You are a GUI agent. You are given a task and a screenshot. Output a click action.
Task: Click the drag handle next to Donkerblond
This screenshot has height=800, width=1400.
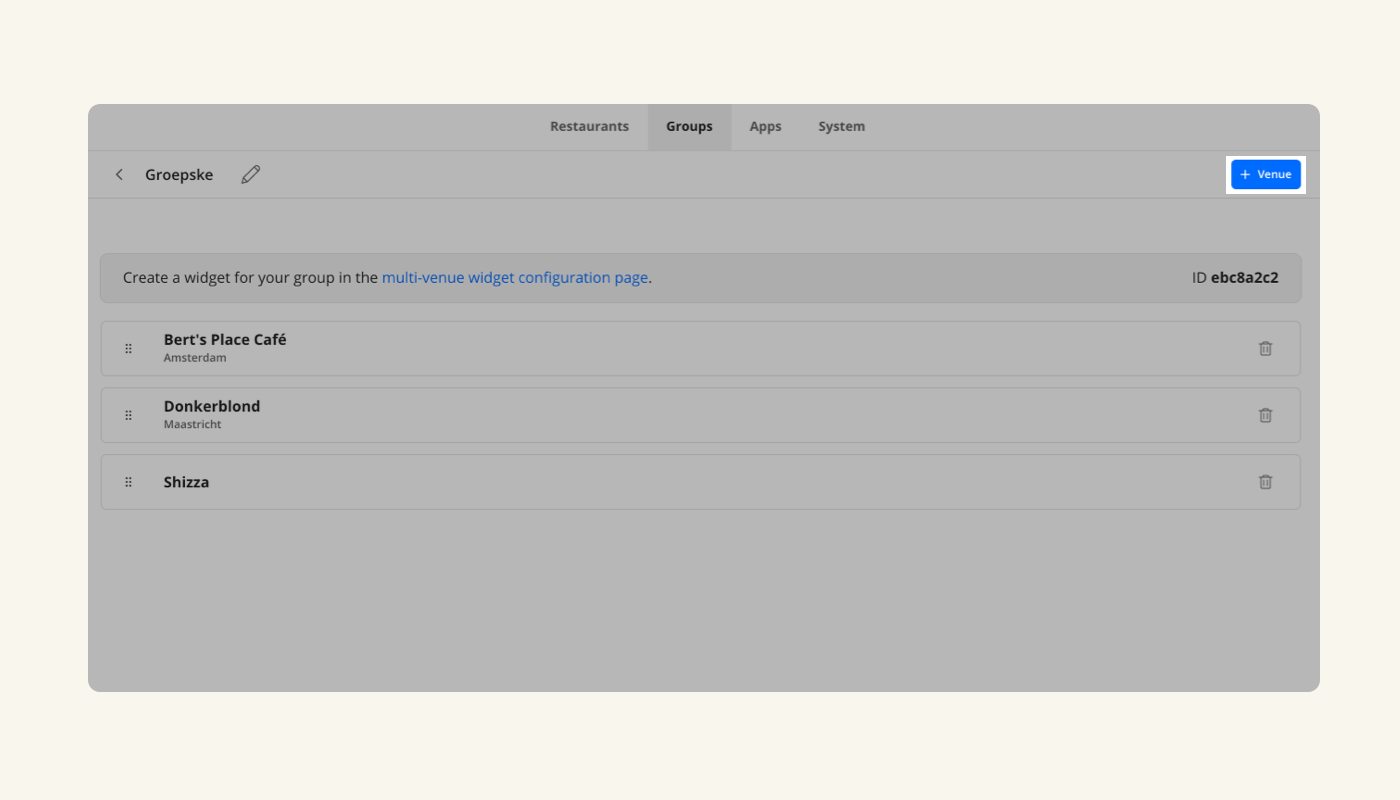coord(129,415)
